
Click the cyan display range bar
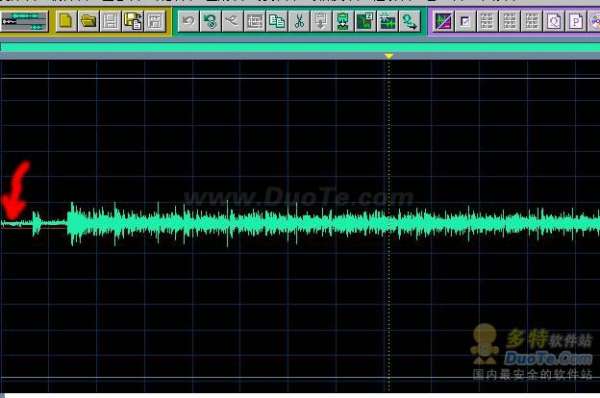300,47
